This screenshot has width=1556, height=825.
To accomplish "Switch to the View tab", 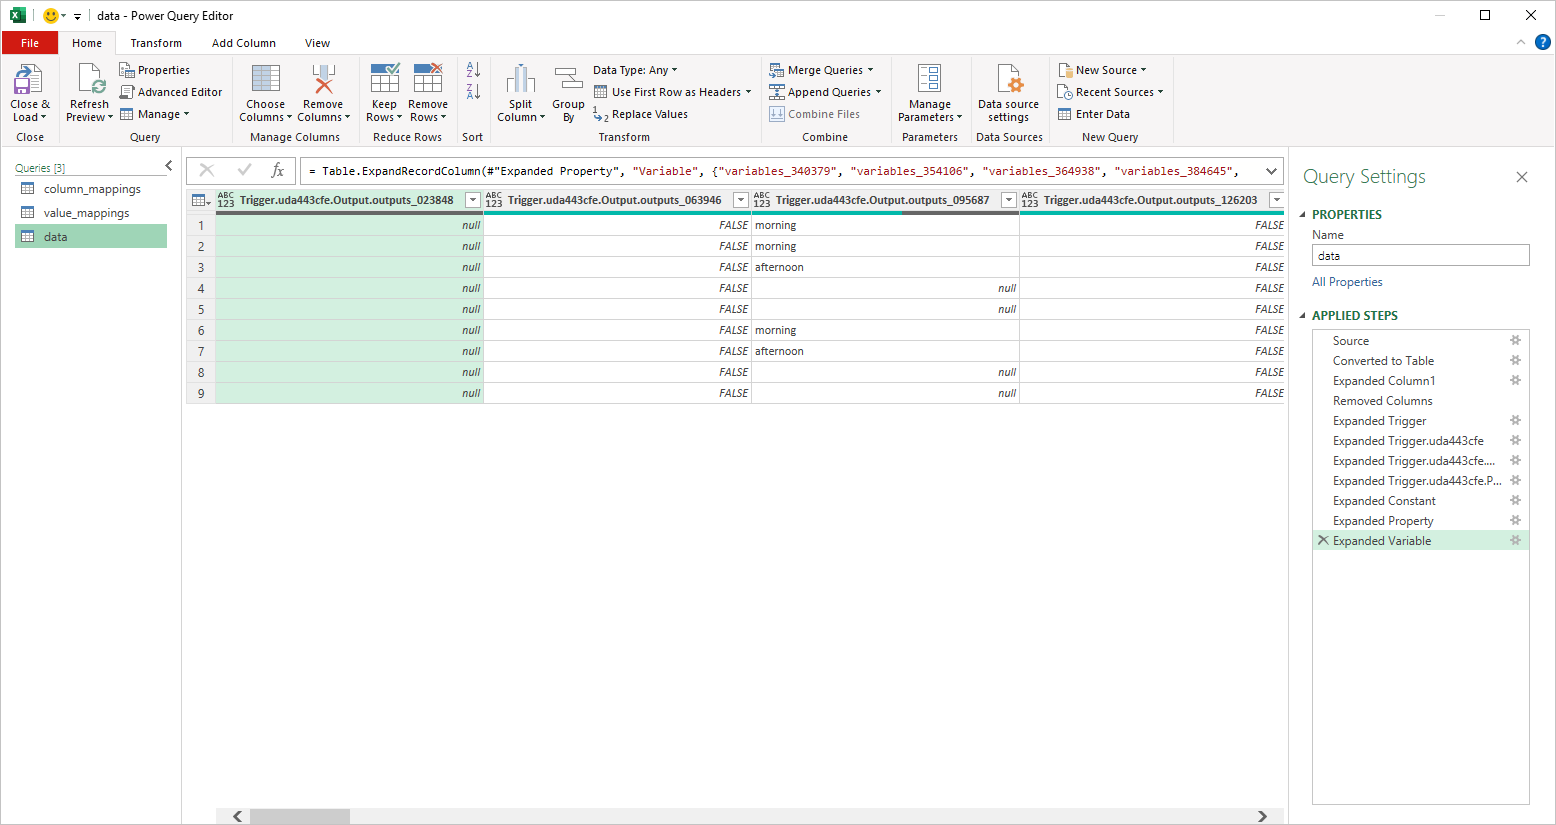I will (x=318, y=43).
